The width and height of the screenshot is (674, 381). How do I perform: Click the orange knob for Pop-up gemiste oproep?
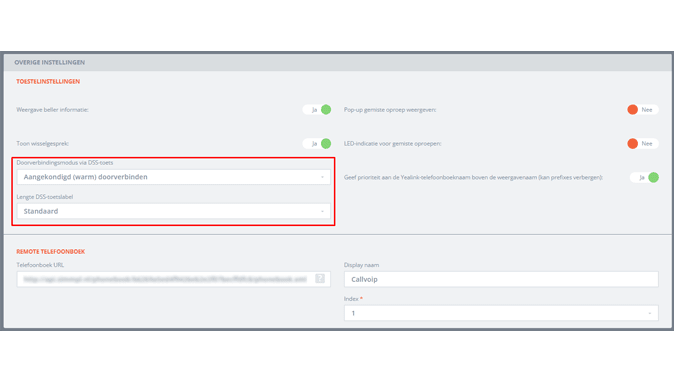(x=632, y=110)
